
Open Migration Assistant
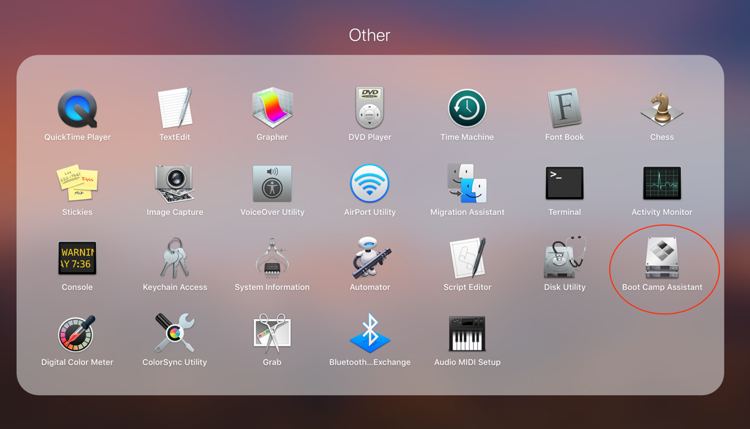(467, 183)
